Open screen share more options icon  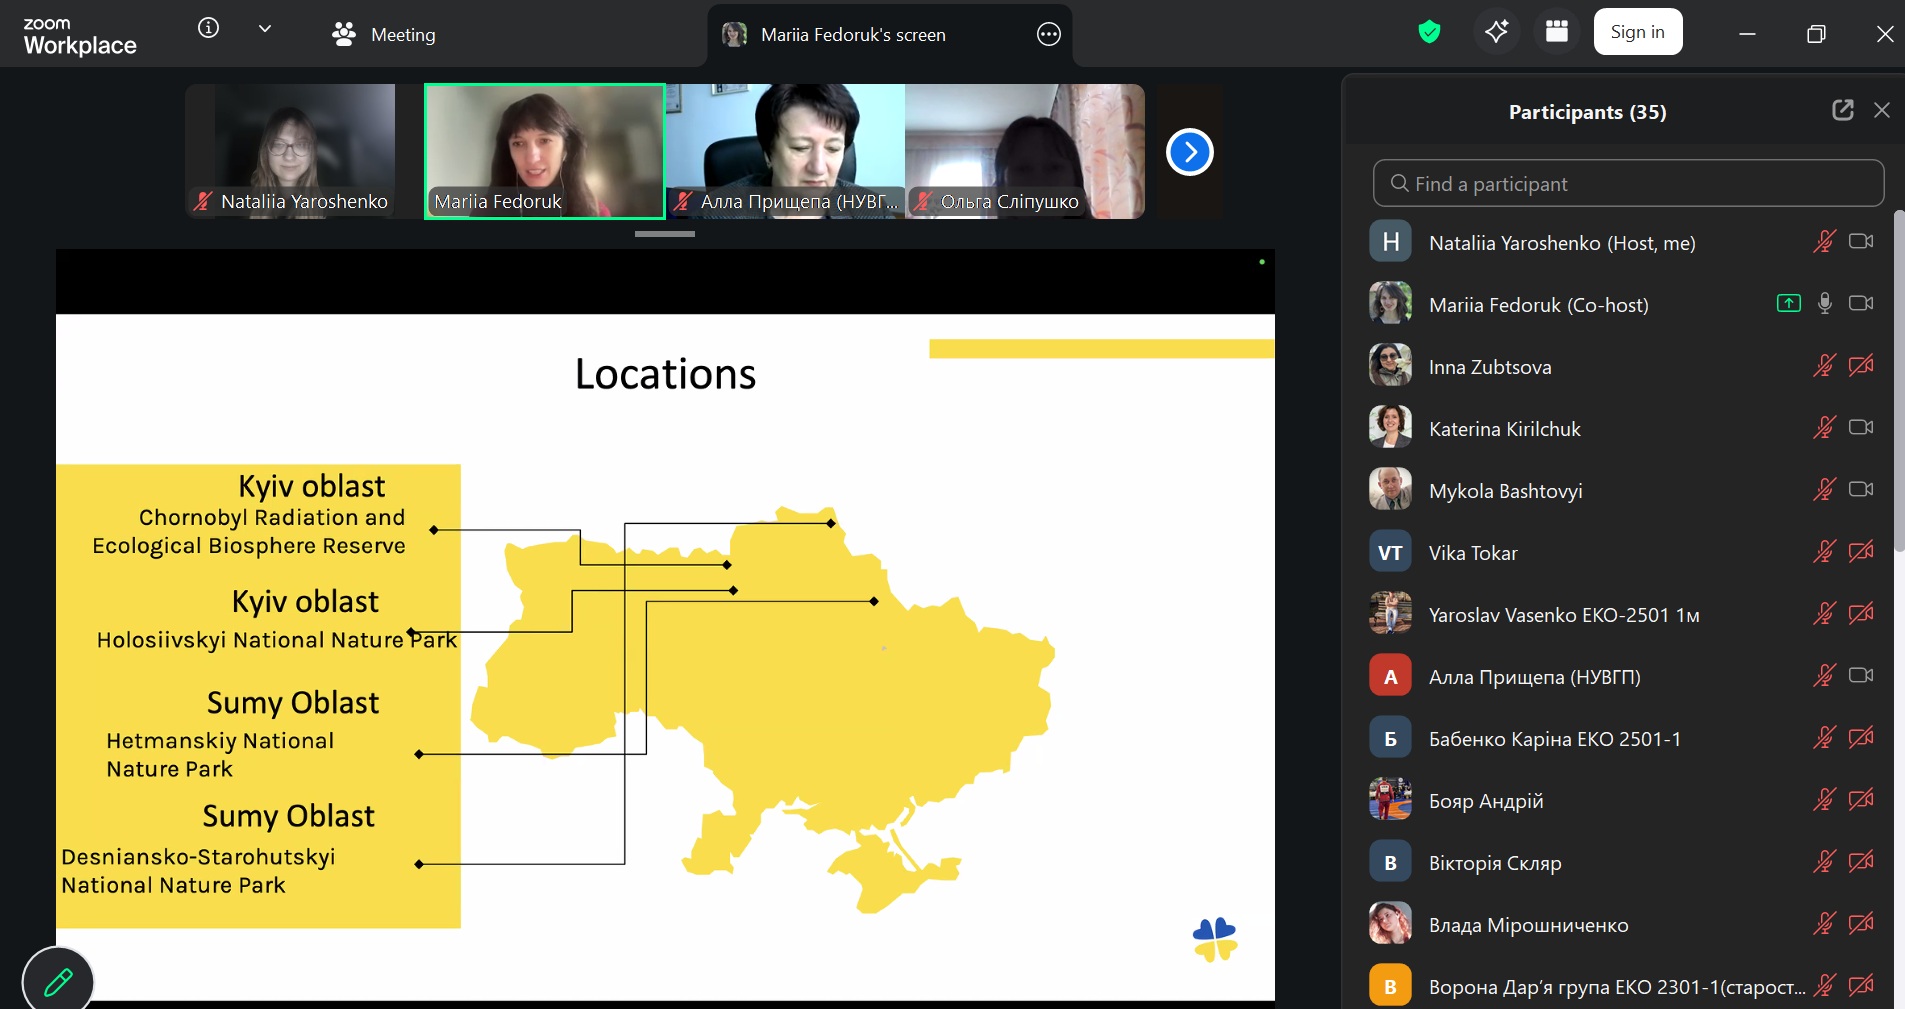[x=1048, y=35]
